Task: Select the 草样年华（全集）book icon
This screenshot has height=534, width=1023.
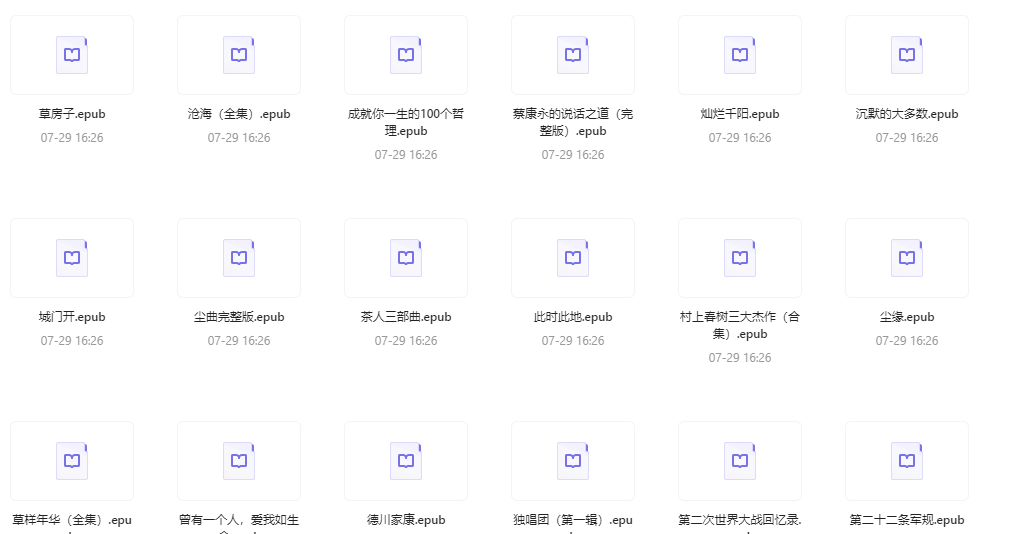Action: click(x=72, y=461)
